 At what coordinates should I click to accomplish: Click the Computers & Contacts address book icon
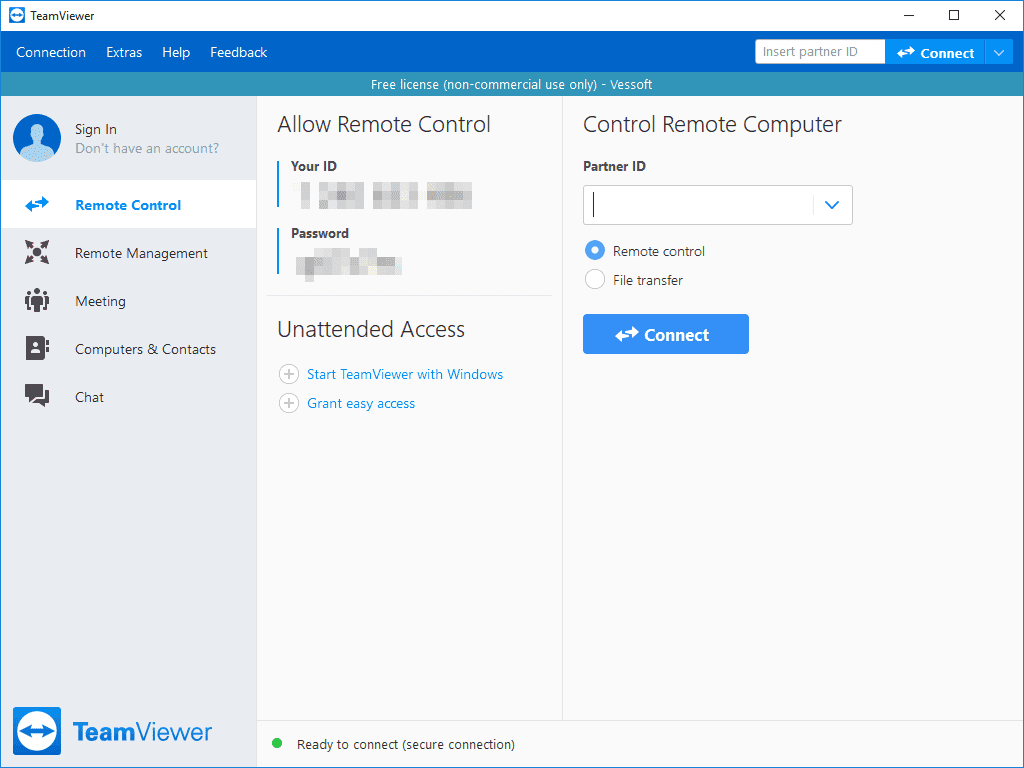click(37, 348)
